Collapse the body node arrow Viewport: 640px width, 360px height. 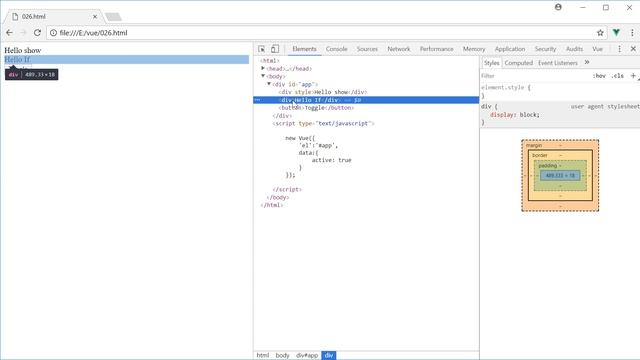[263, 76]
